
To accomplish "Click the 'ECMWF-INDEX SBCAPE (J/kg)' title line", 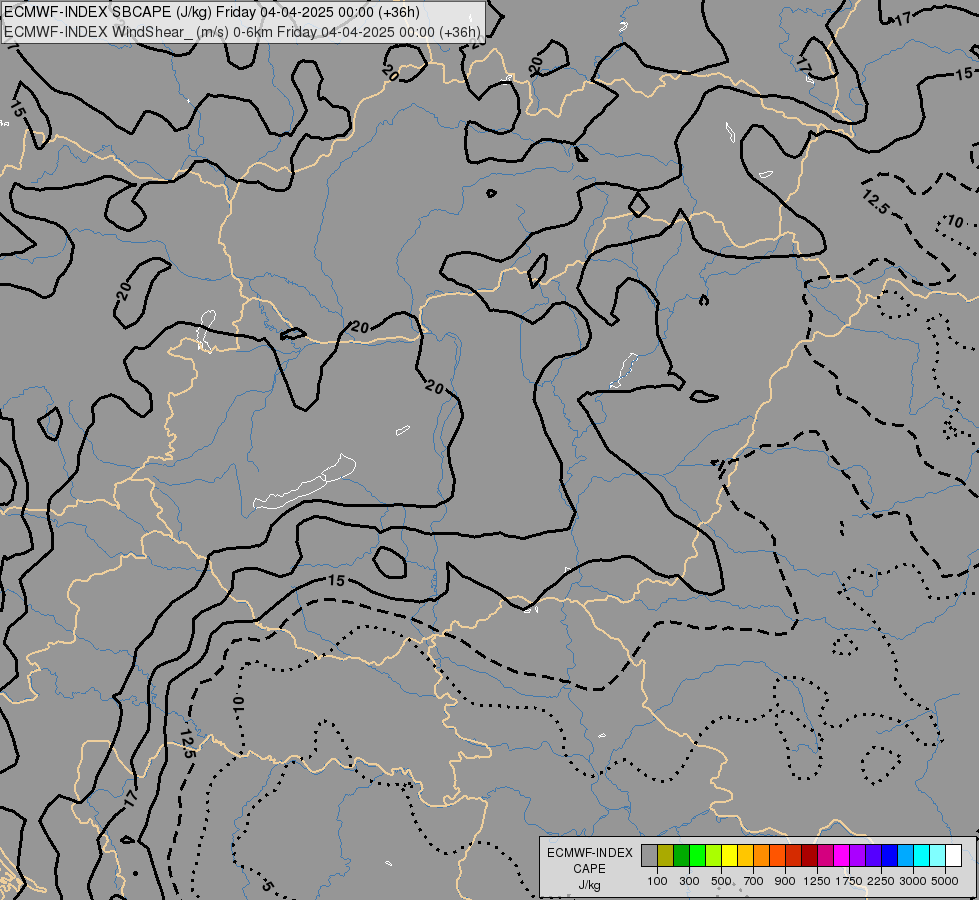I will [212, 12].
